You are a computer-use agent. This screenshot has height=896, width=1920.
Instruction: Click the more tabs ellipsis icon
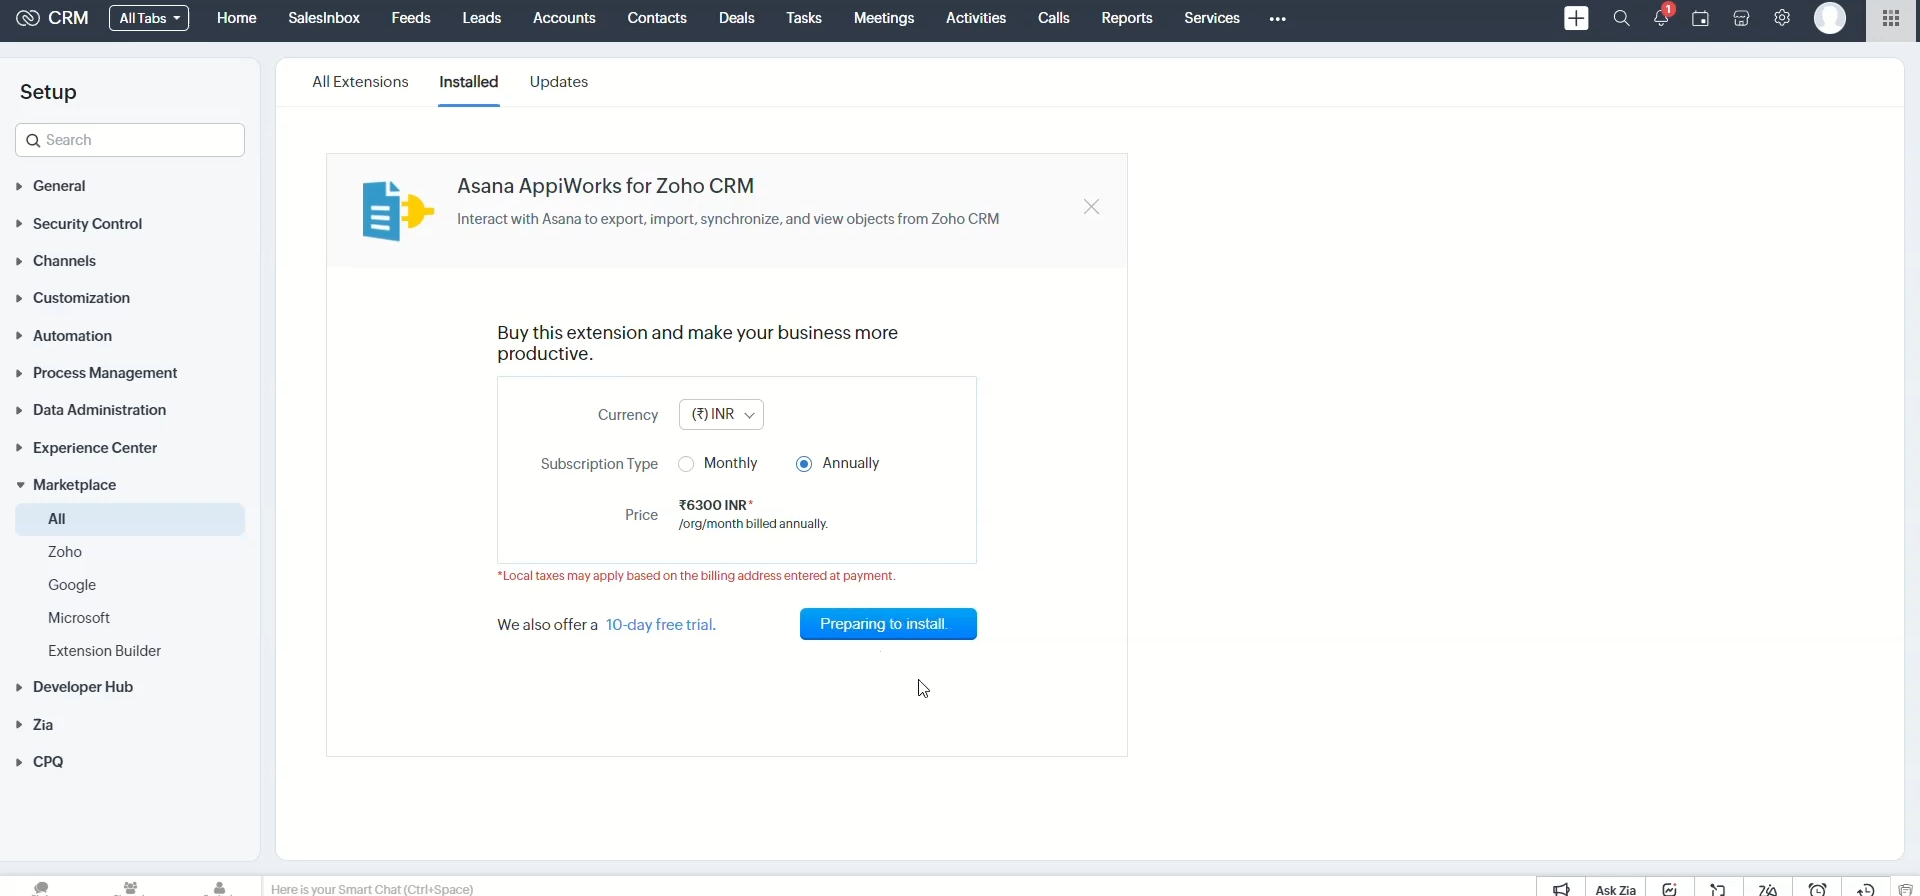coord(1278,19)
